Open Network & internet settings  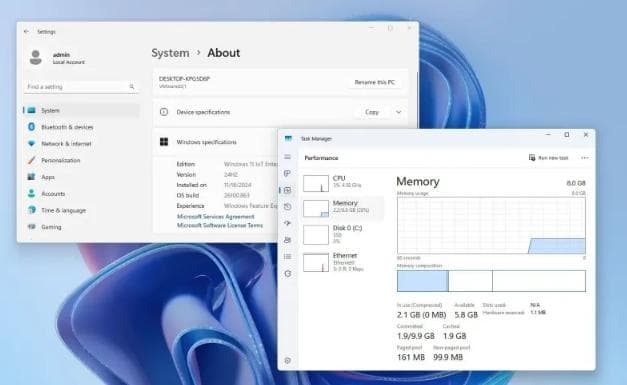pos(81,144)
